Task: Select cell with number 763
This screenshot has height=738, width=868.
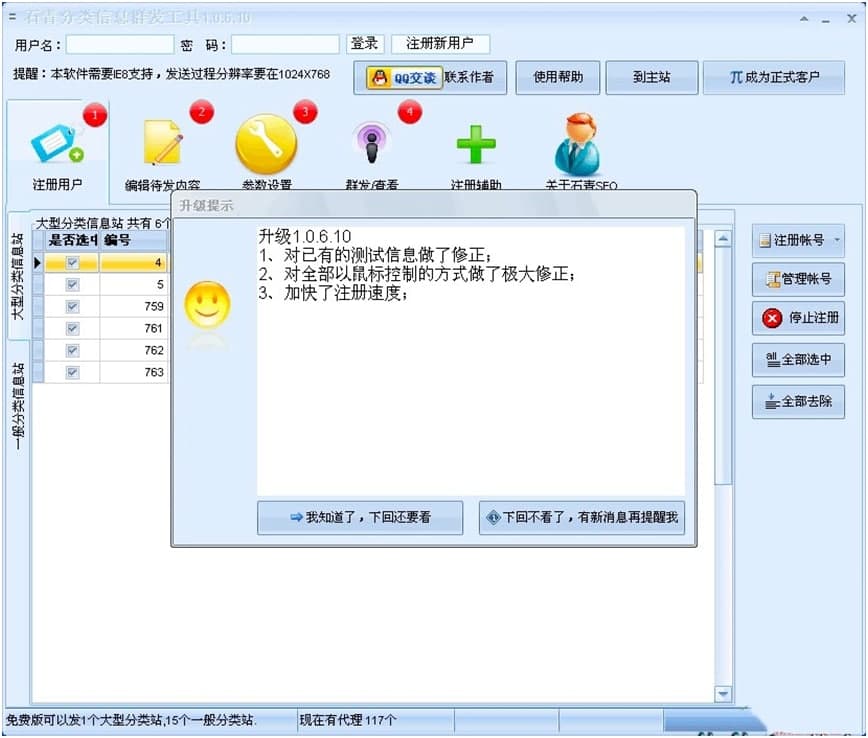Action: tap(133, 373)
